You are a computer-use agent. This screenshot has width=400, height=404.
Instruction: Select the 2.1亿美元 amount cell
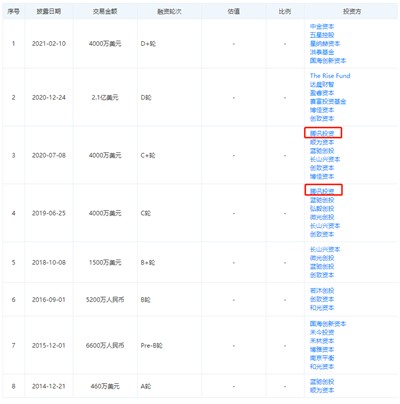105,98
